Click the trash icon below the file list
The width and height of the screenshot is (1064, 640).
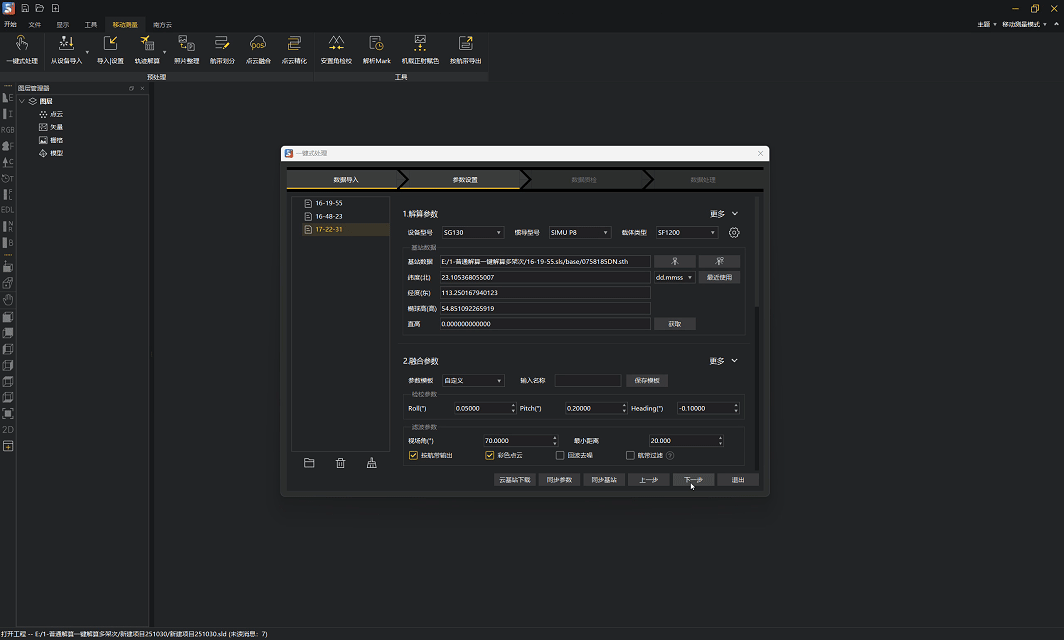point(340,463)
